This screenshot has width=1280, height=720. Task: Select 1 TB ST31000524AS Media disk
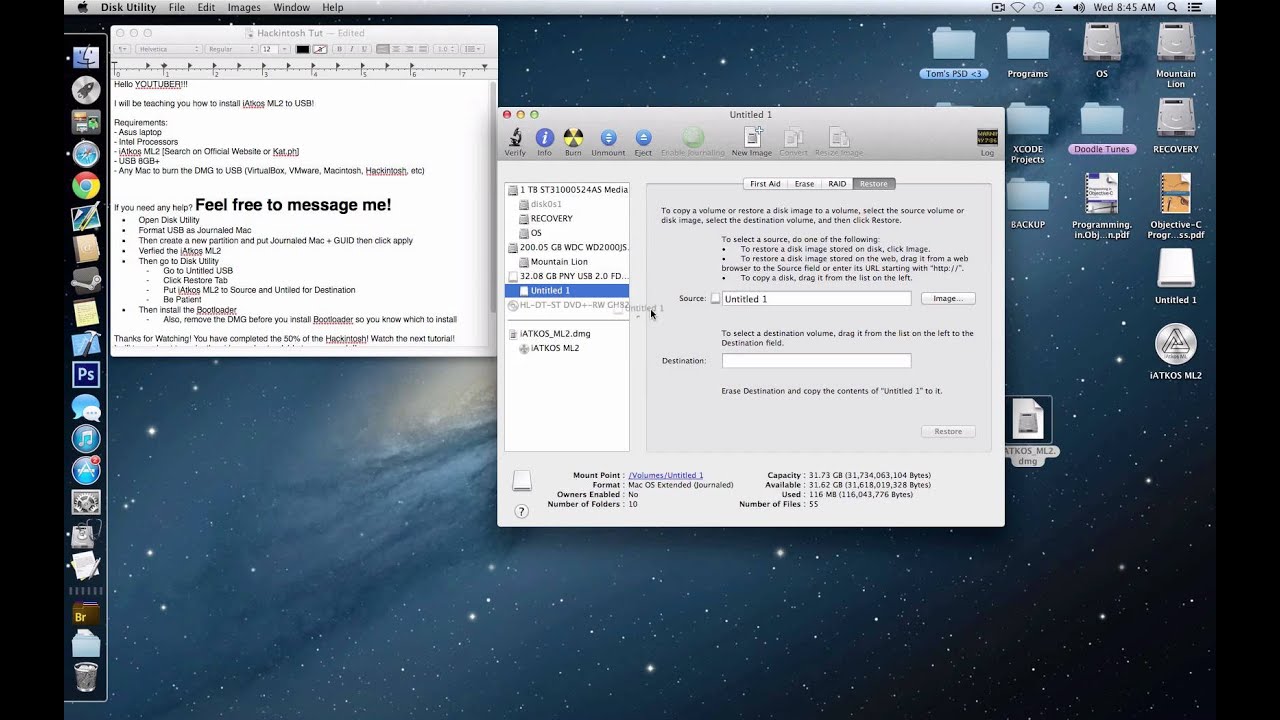click(x=567, y=189)
